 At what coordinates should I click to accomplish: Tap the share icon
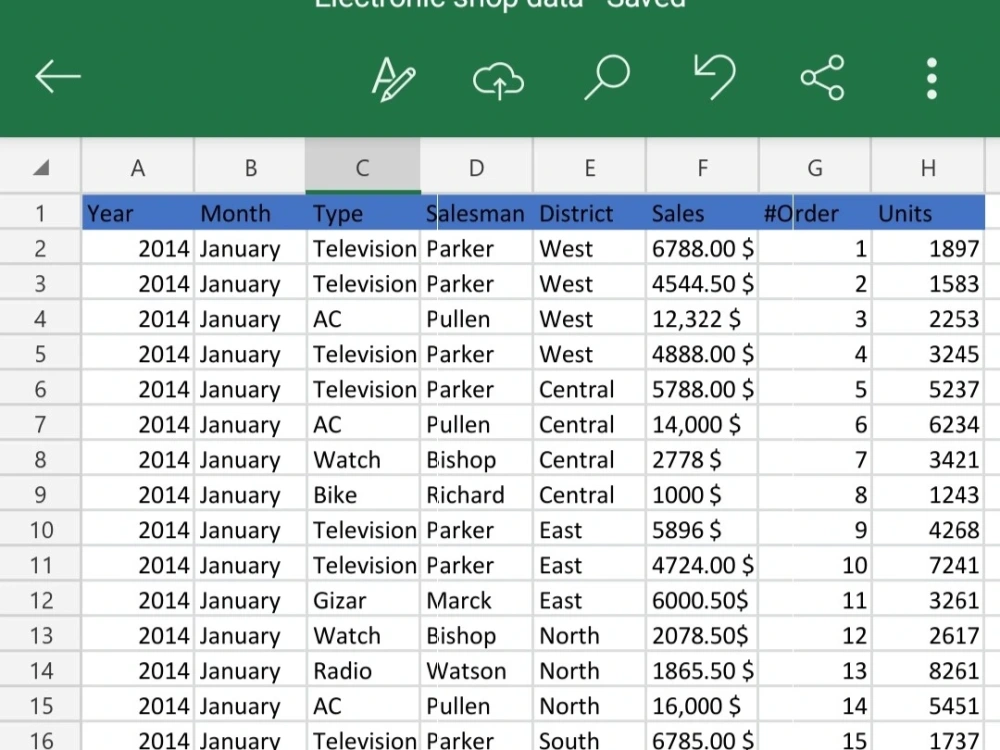(x=823, y=78)
